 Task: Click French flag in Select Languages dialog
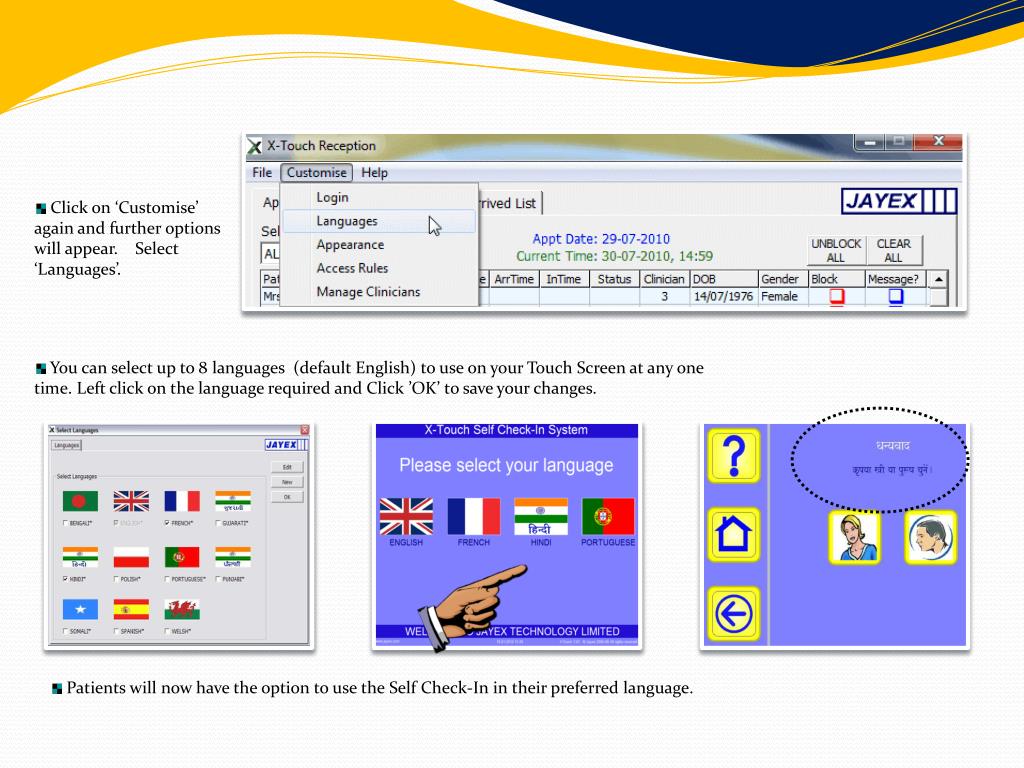[x=182, y=501]
